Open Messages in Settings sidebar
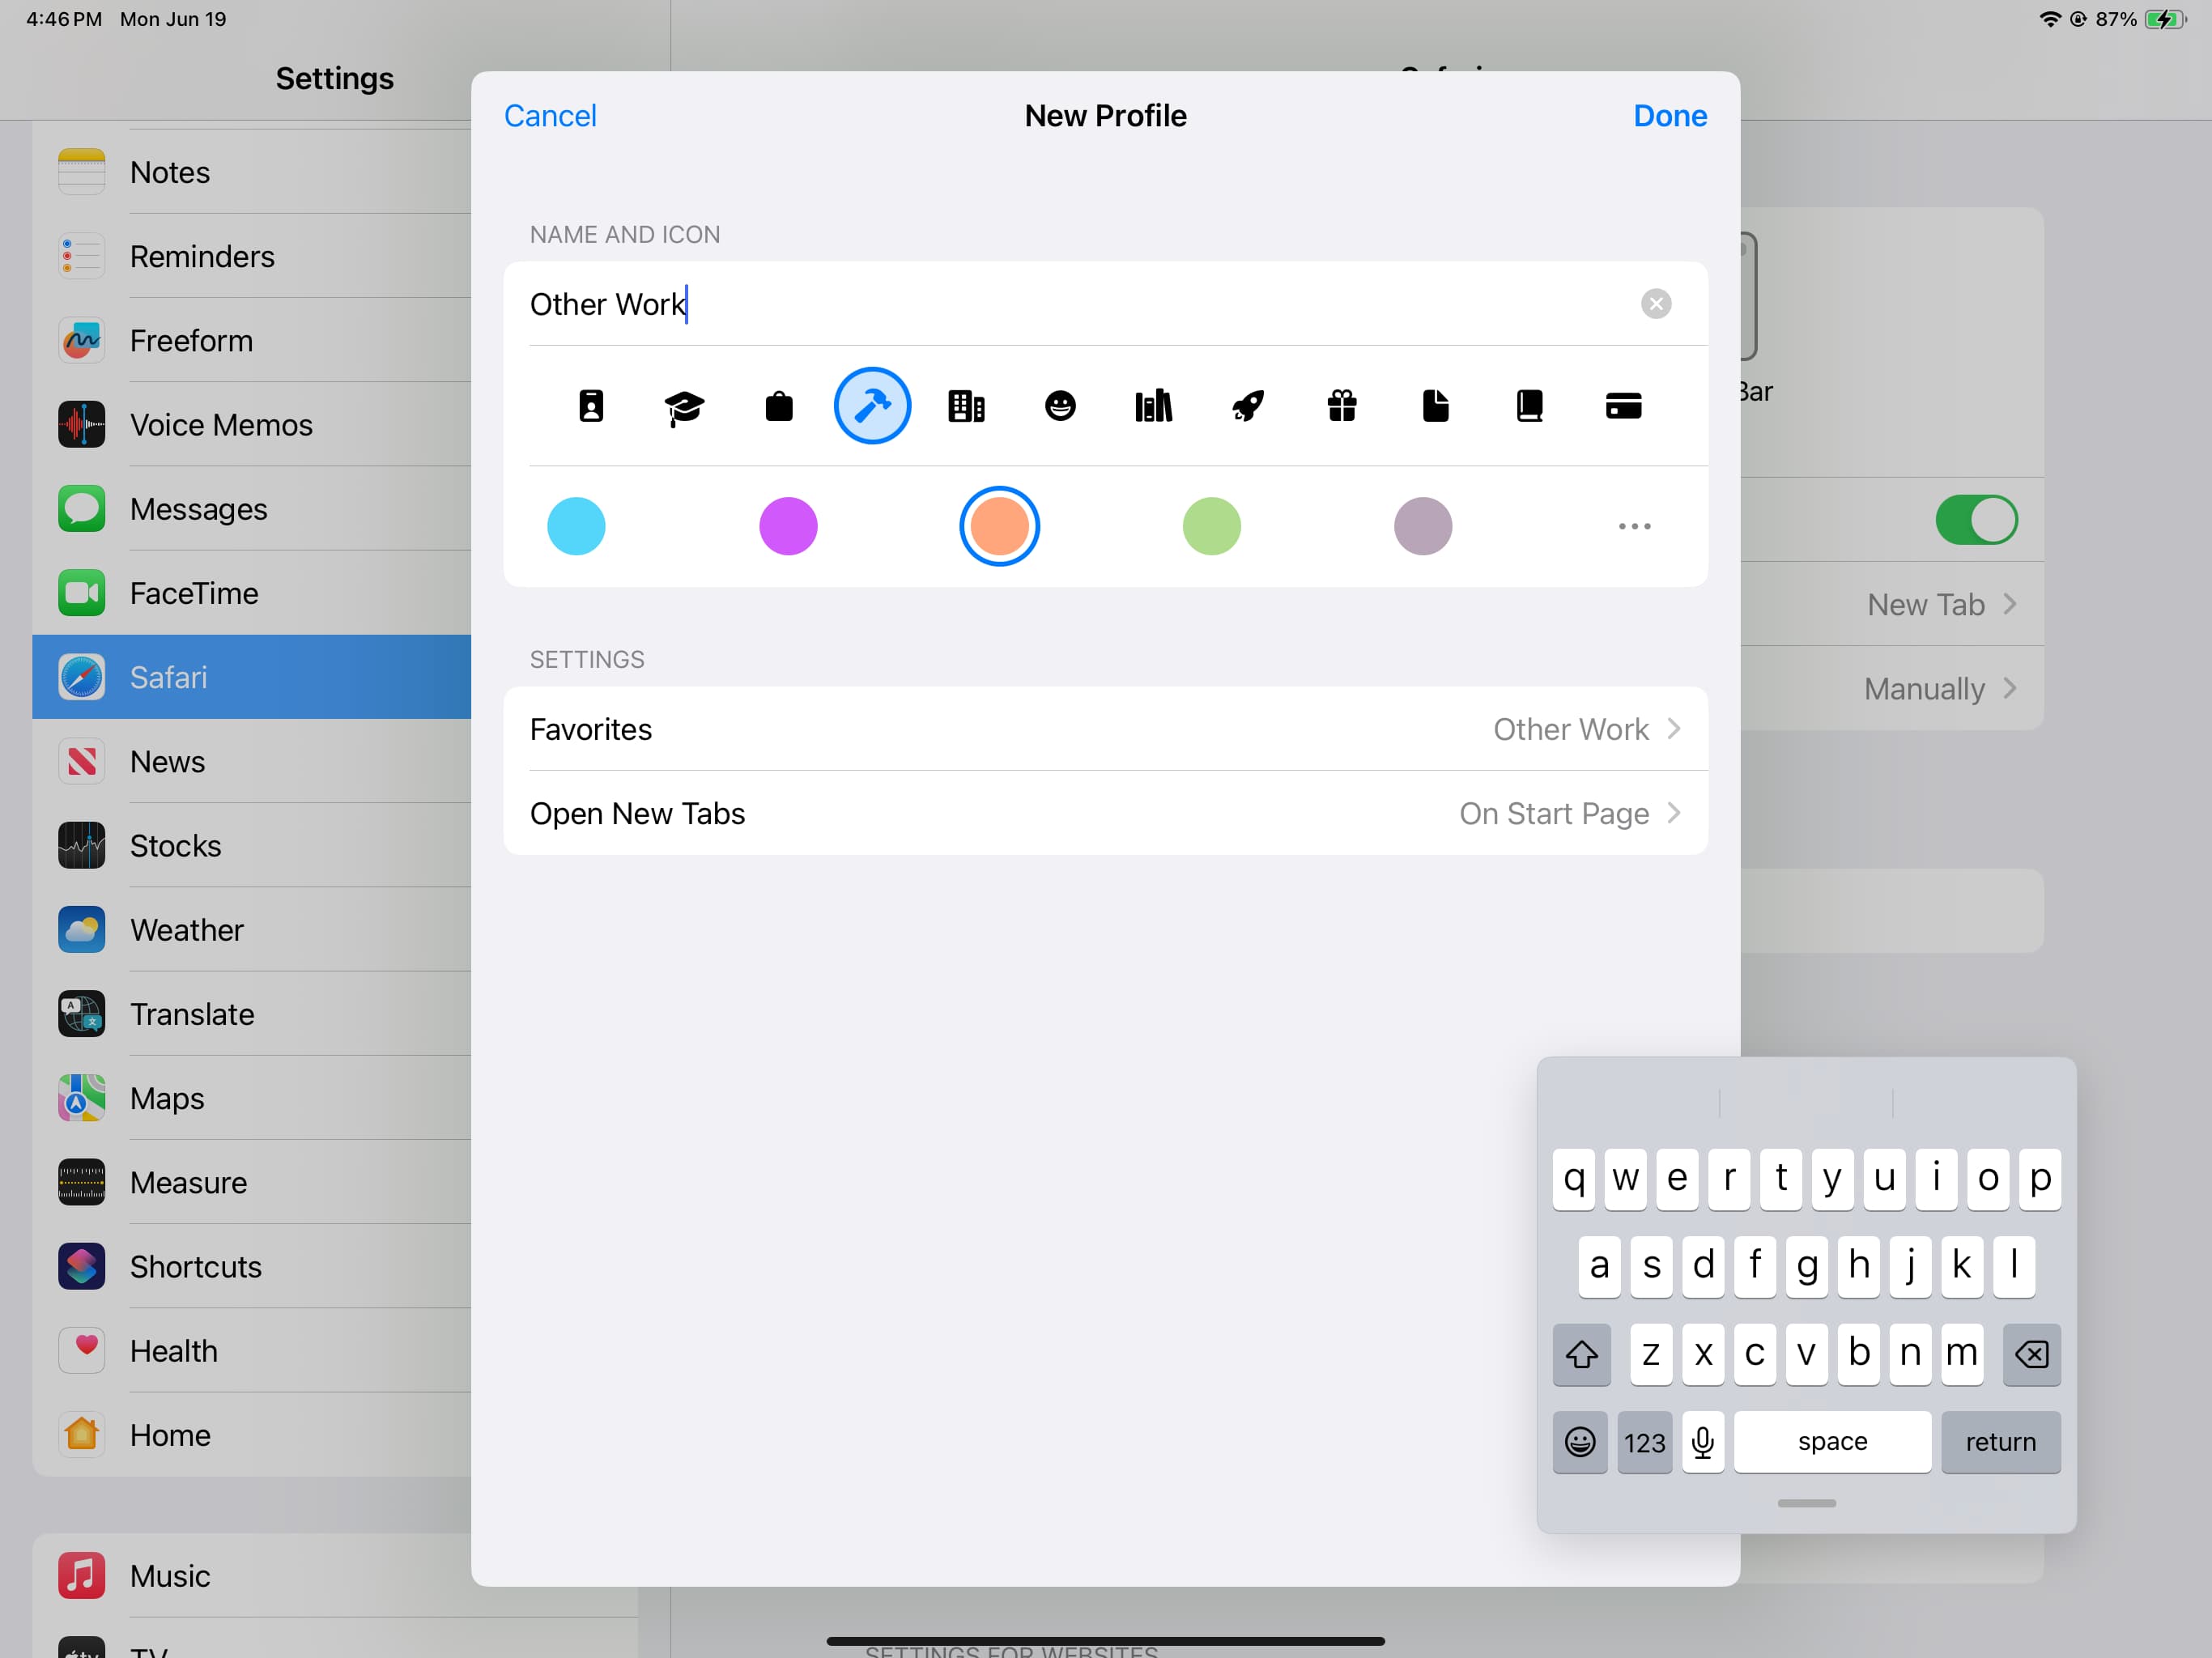The height and width of the screenshot is (1658, 2212). coord(198,509)
